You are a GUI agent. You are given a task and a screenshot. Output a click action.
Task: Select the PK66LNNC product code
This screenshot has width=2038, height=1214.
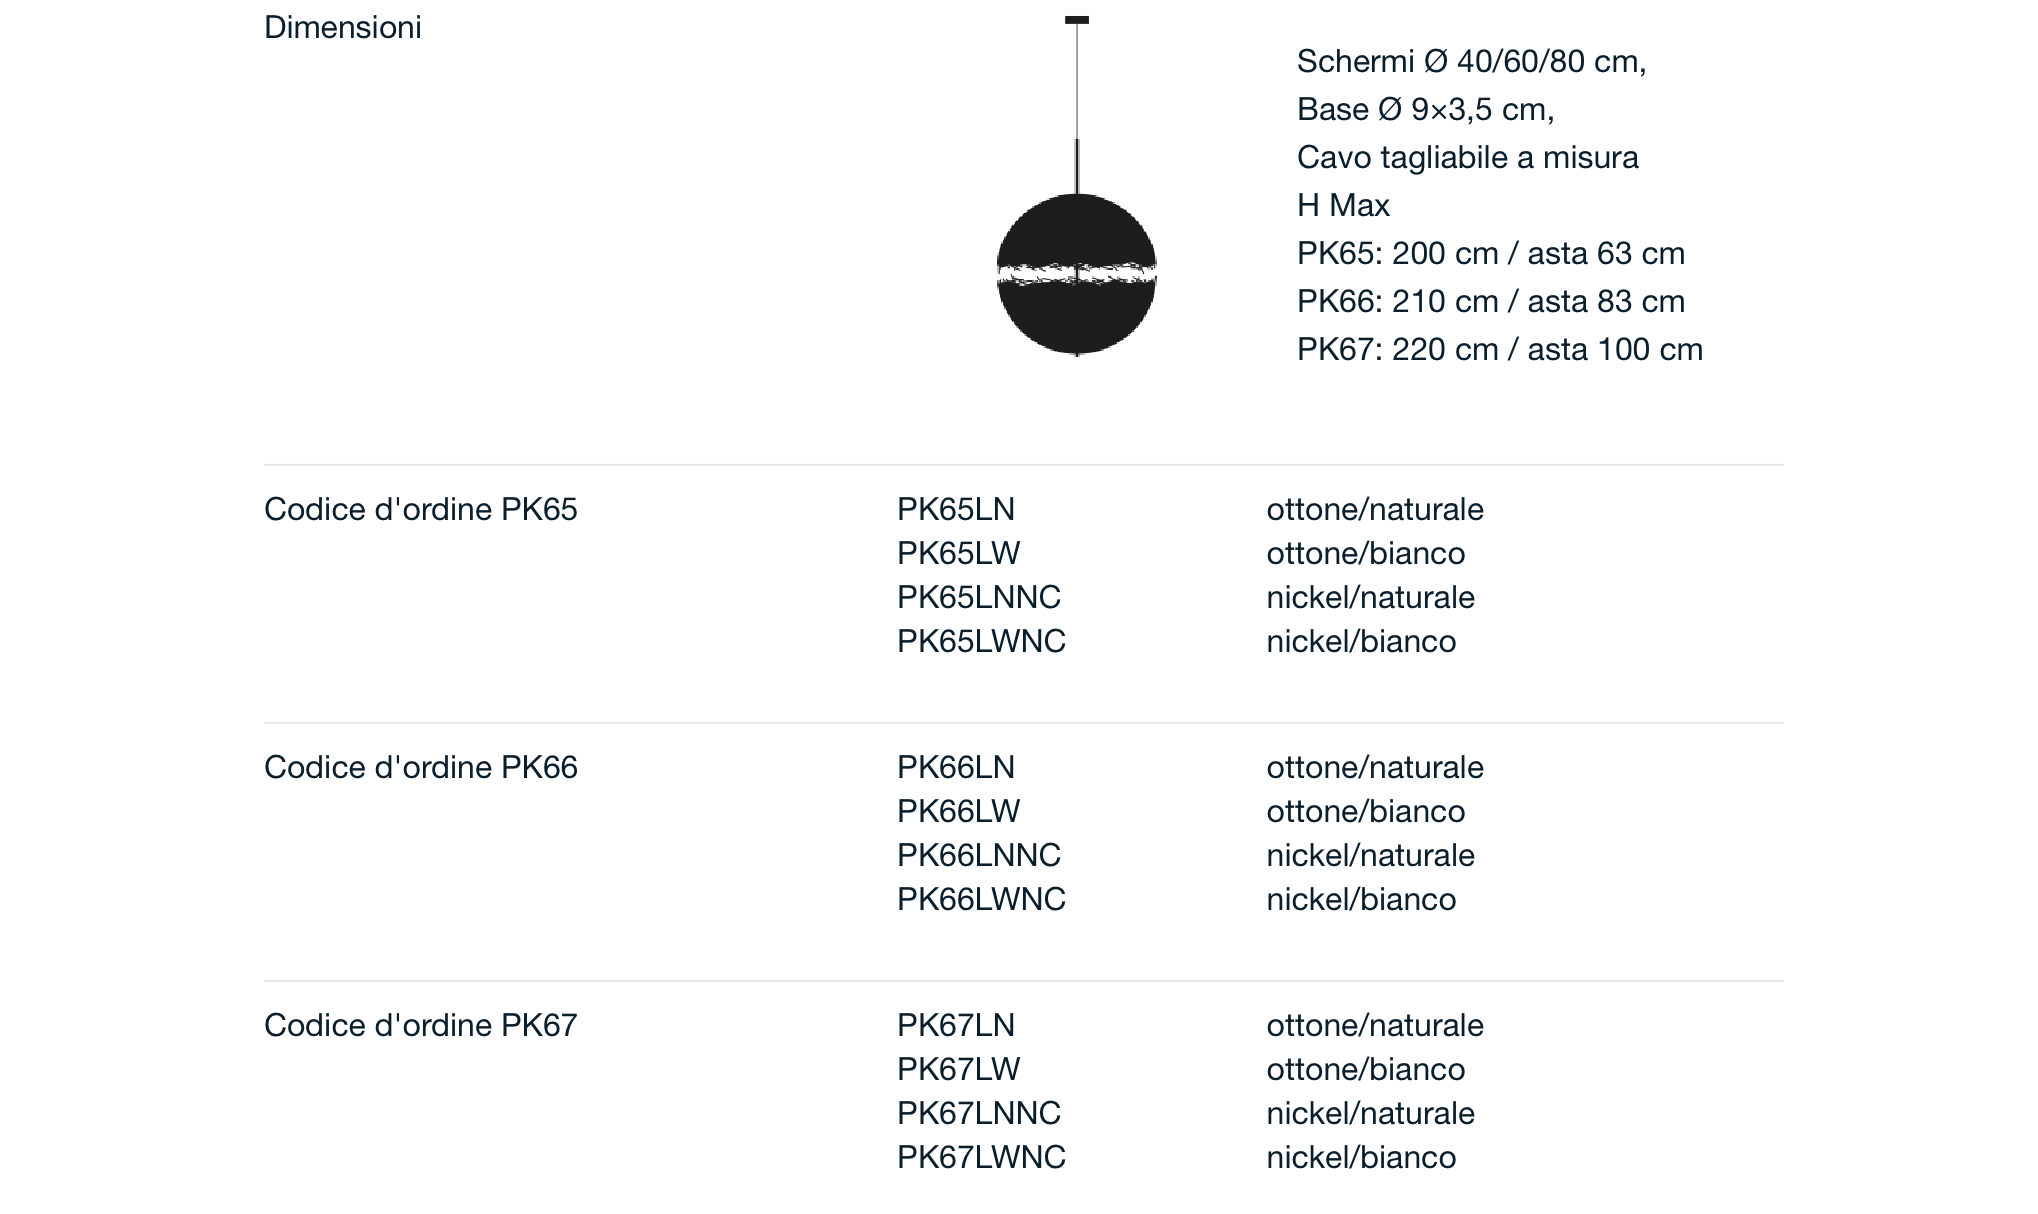point(979,855)
